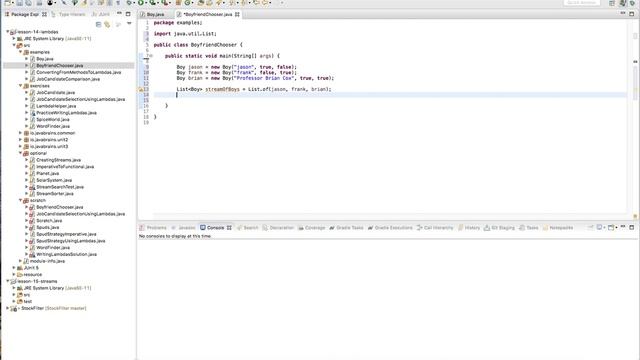Select JobCandidate.java in exercises

(56, 93)
